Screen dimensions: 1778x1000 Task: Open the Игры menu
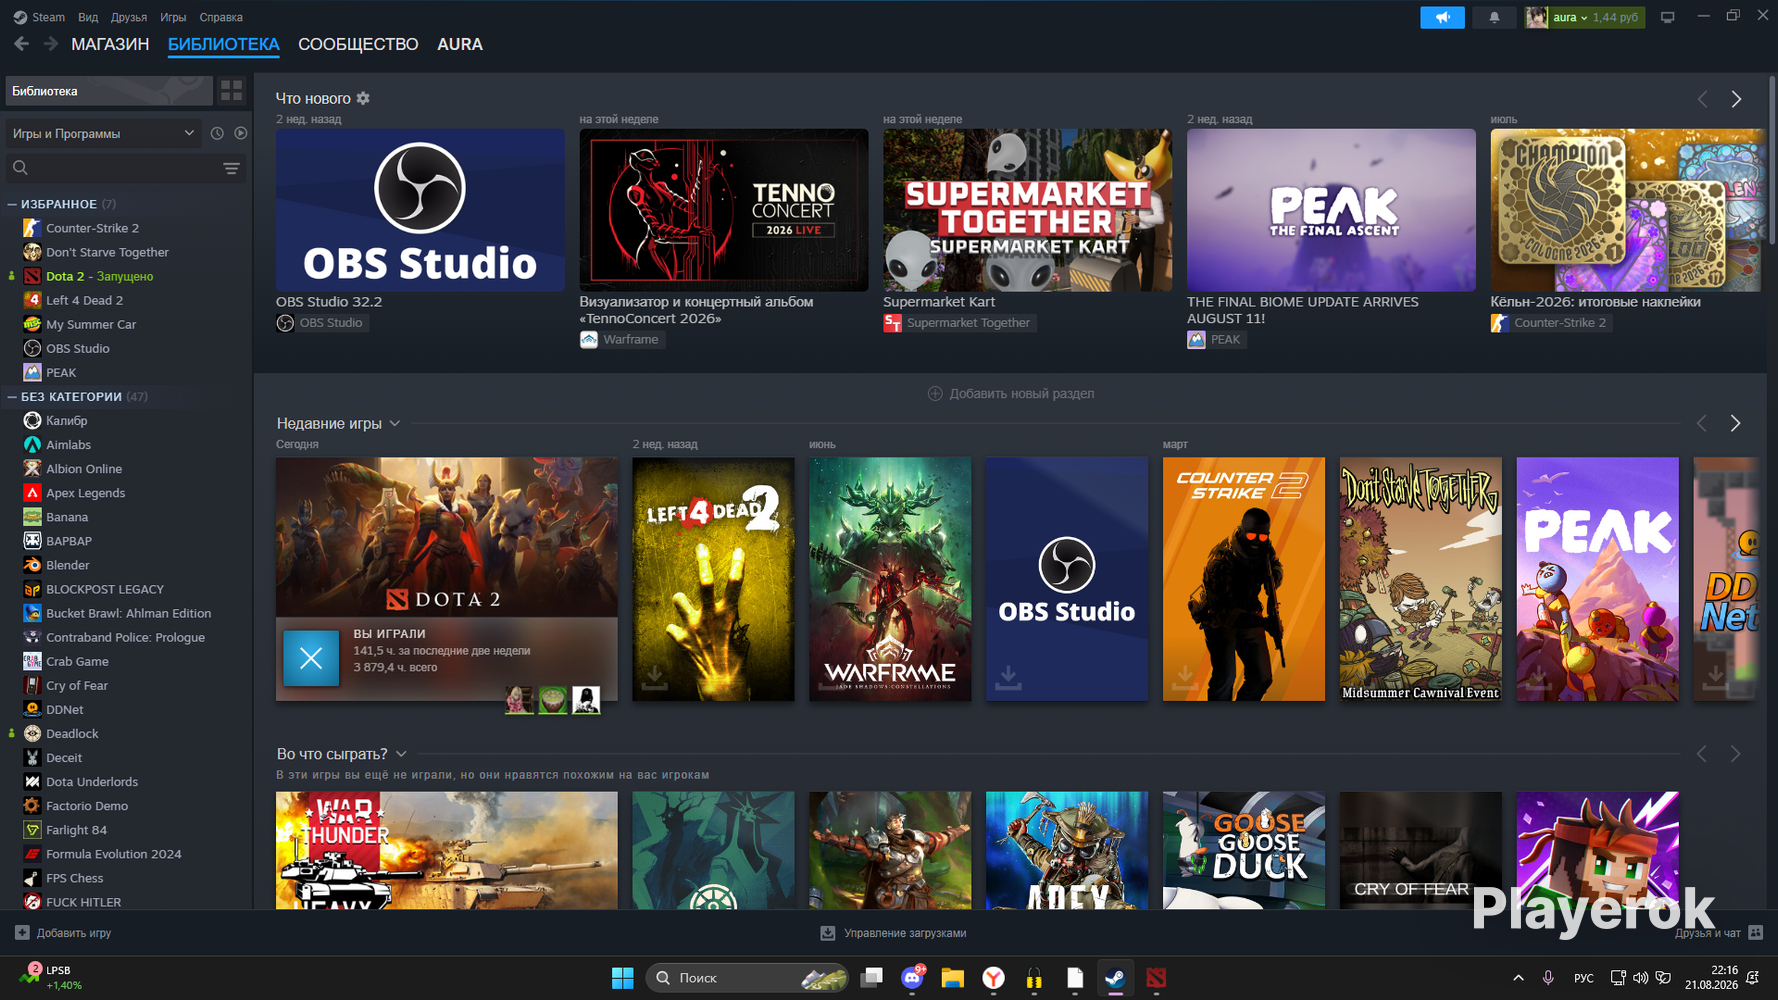(x=173, y=17)
